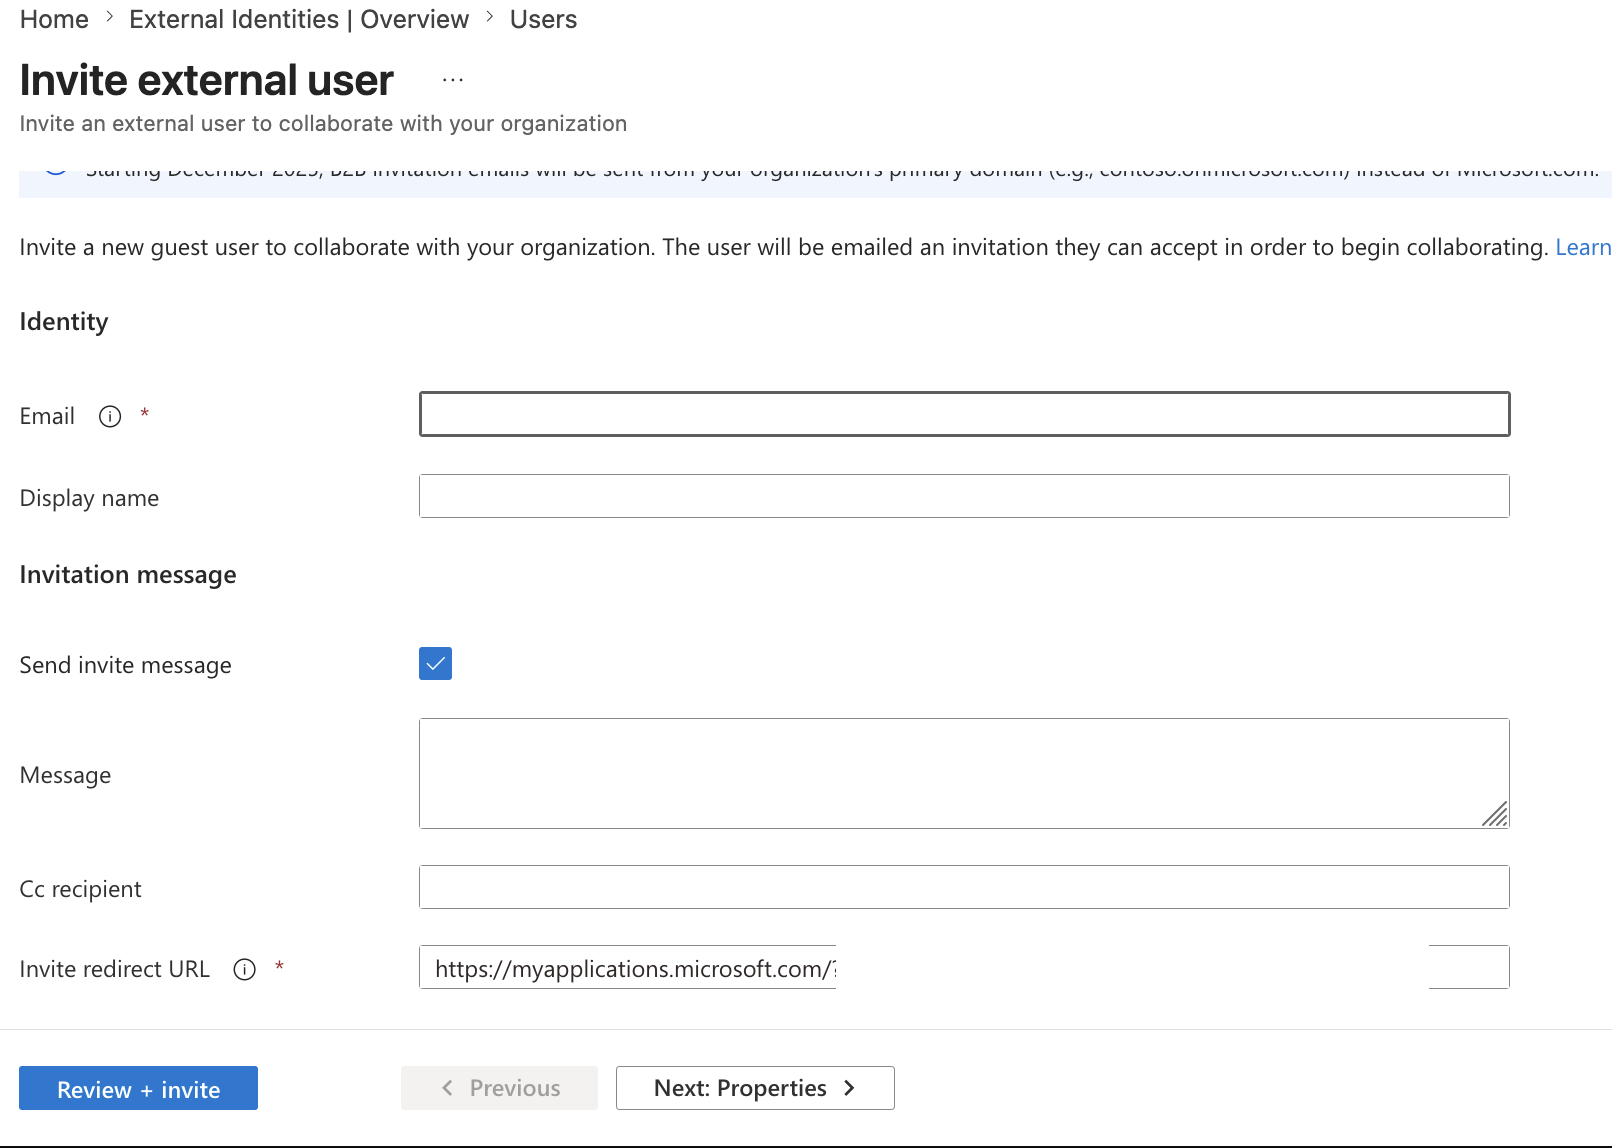The image size is (1612, 1148).
Task: Uncheck the Send invite message checkbox
Action: [x=435, y=663]
